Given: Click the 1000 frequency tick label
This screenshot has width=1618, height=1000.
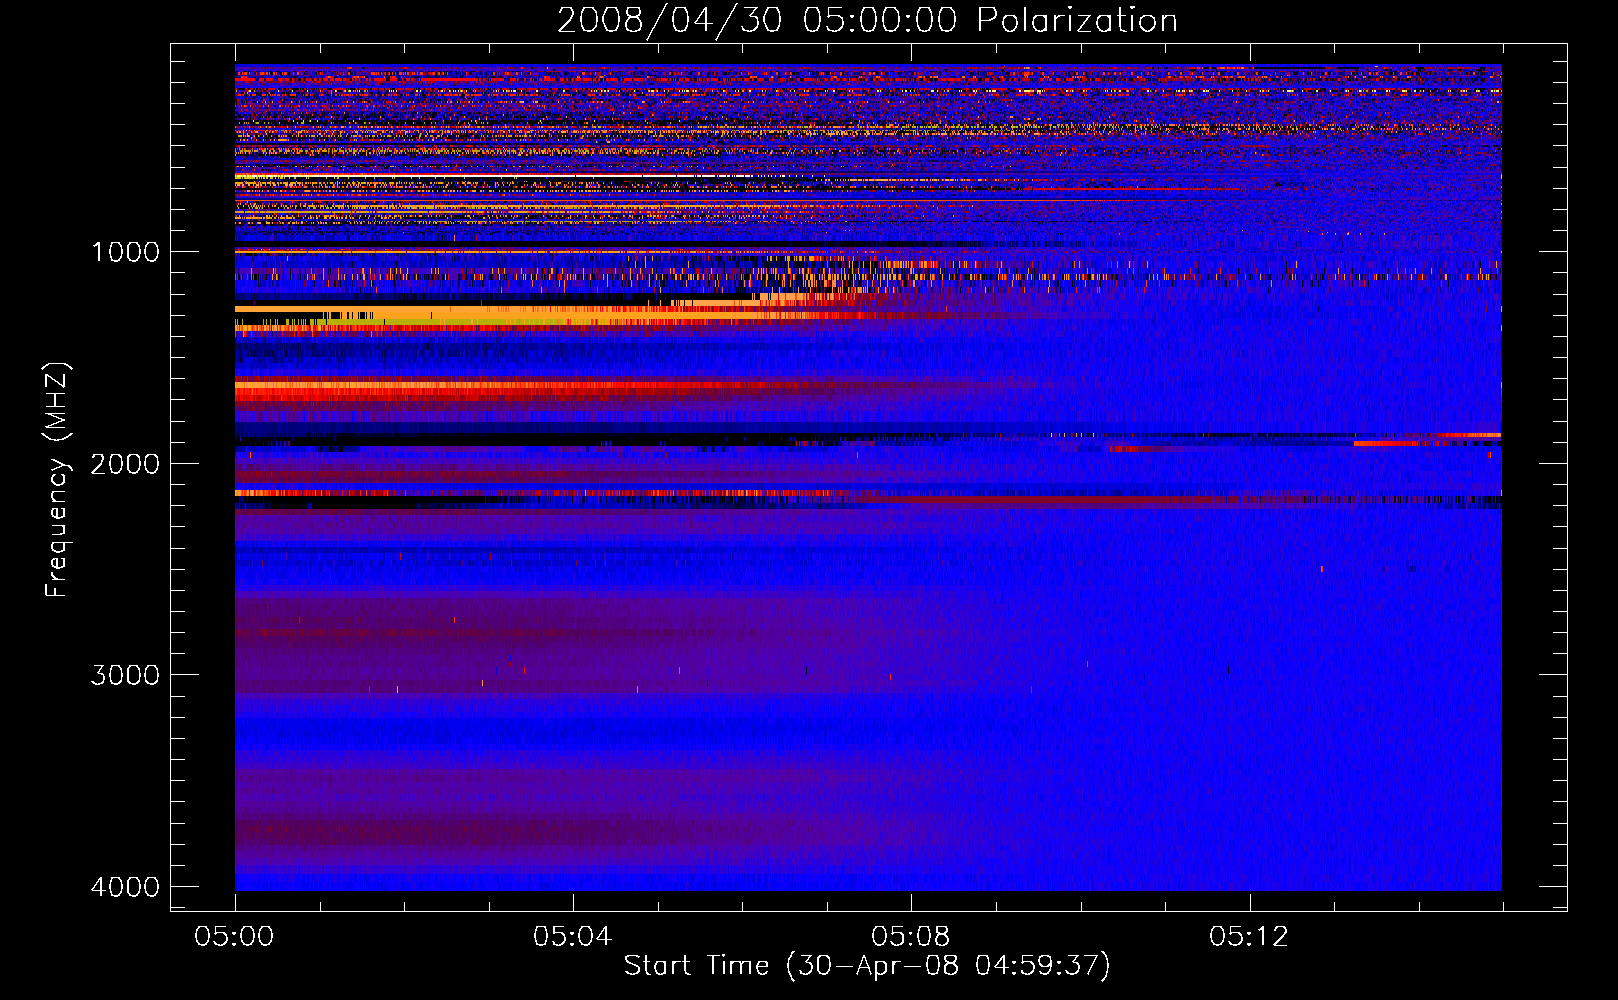Looking at the screenshot, I should pyautogui.click(x=125, y=252).
